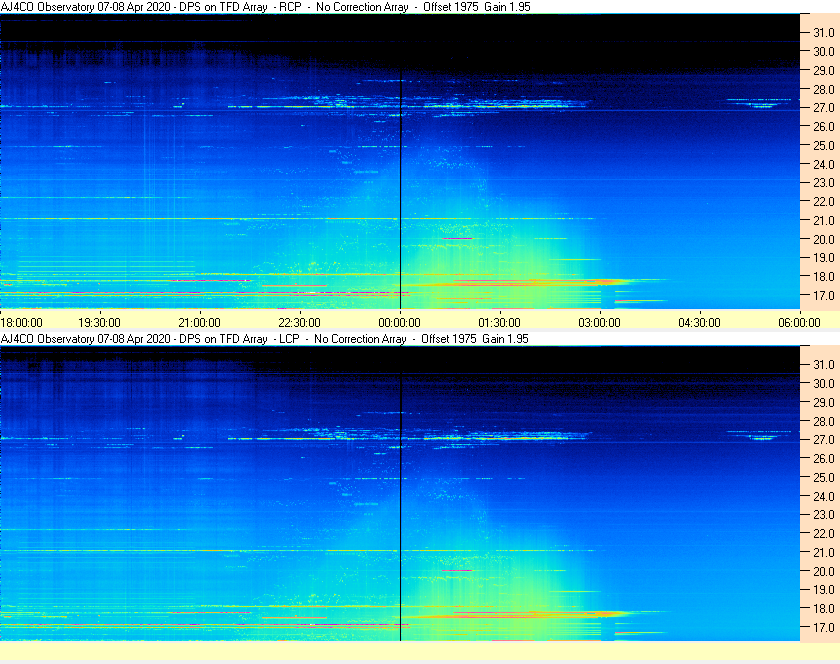Click the 06:00:00 time axis label
The image size is (840, 664).
click(799, 323)
